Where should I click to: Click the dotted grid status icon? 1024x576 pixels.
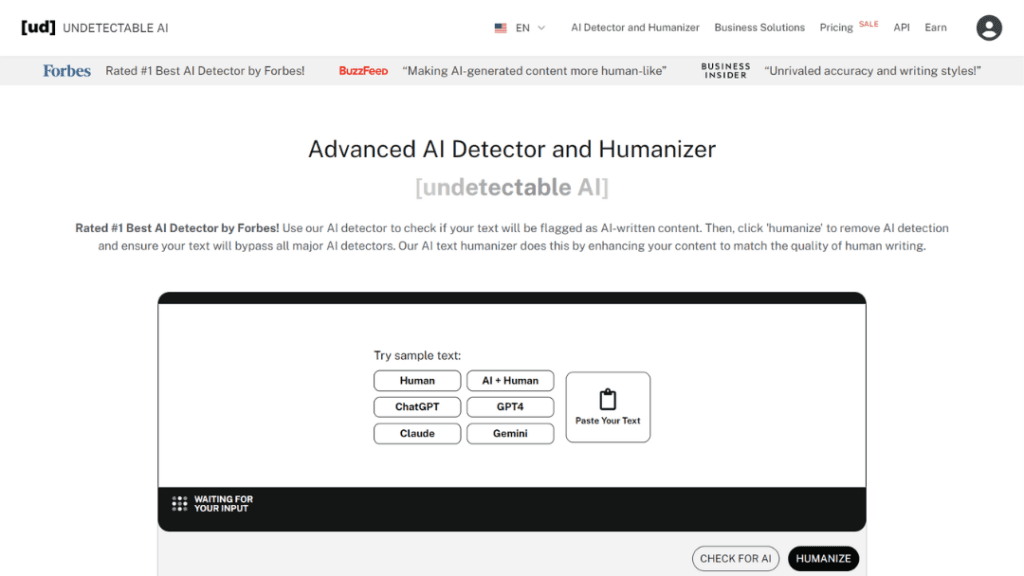(x=180, y=504)
